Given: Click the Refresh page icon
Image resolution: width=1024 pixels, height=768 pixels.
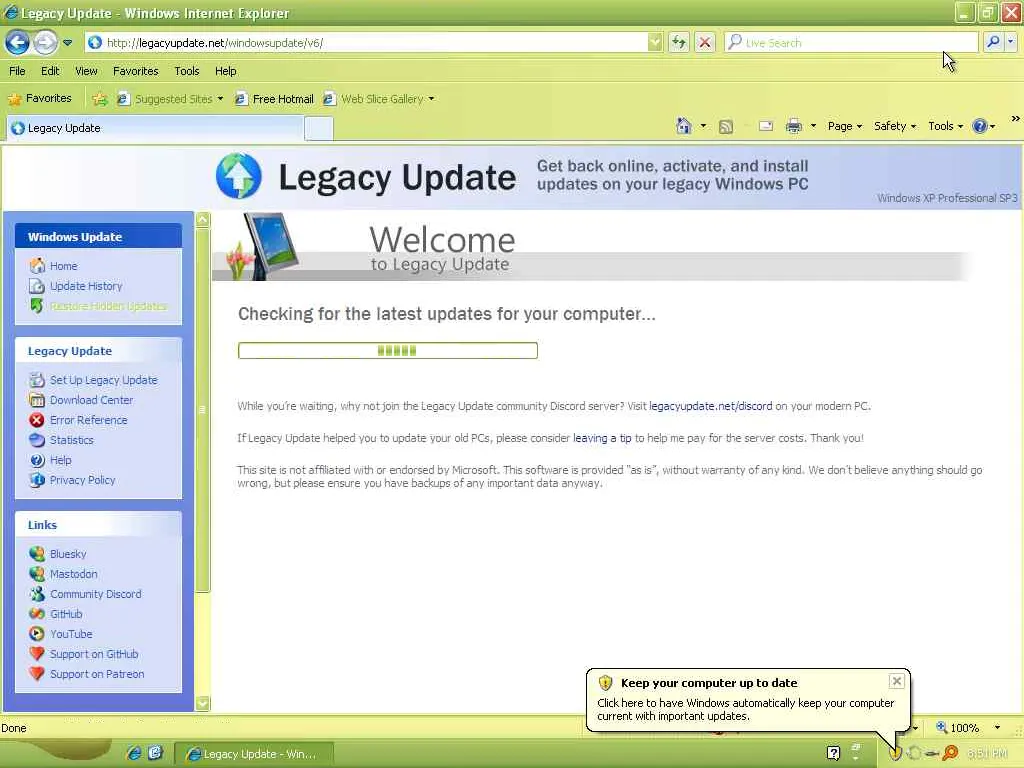Looking at the screenshot, I should coord(679,42).
